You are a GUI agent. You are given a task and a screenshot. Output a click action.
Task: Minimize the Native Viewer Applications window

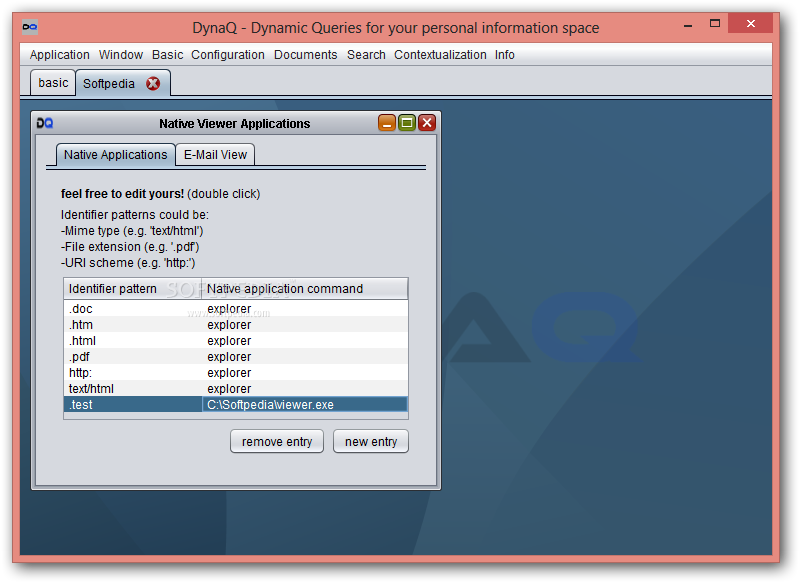(x=387, y=123)
